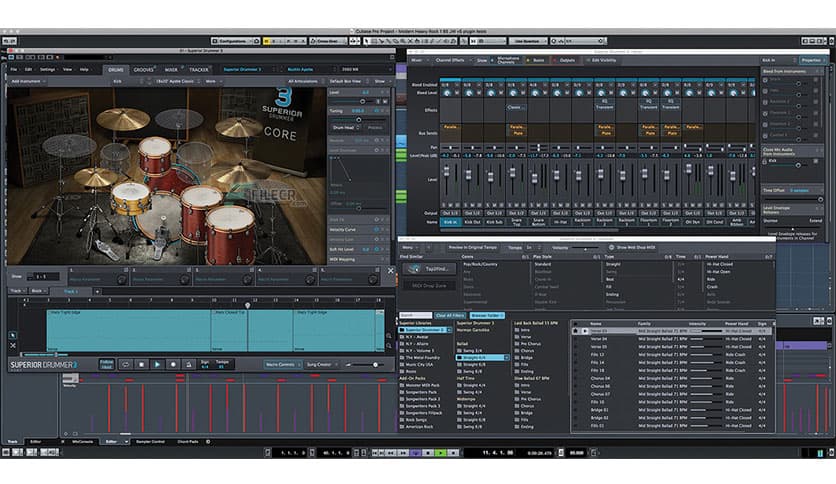836x484 pixels.
Task: Turn the Macro 1 knob
Action: click(122, 280)
